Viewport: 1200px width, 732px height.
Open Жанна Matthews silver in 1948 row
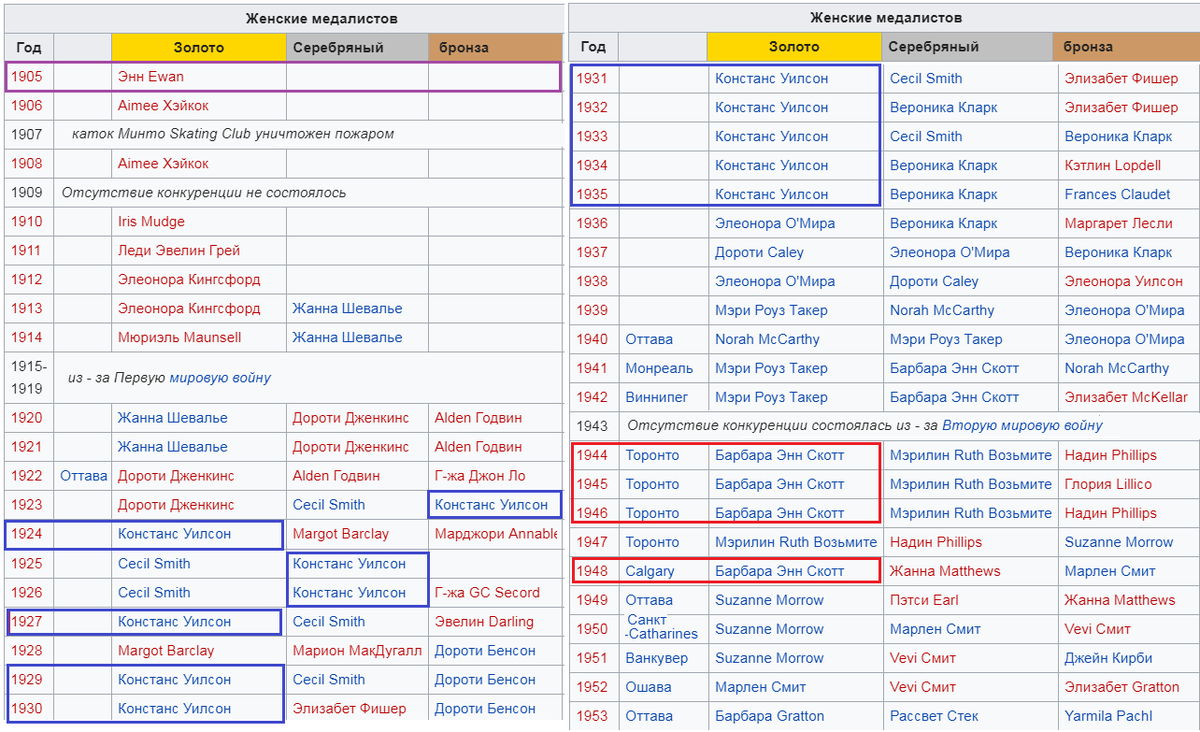(x=945, y=571)
